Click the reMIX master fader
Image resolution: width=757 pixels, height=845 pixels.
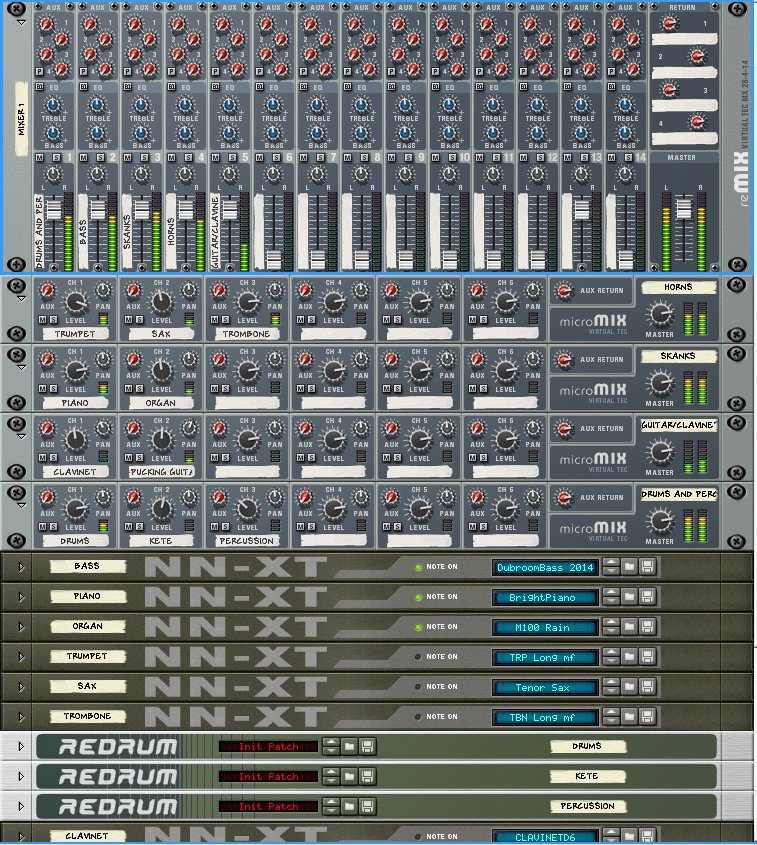[682, 209]
